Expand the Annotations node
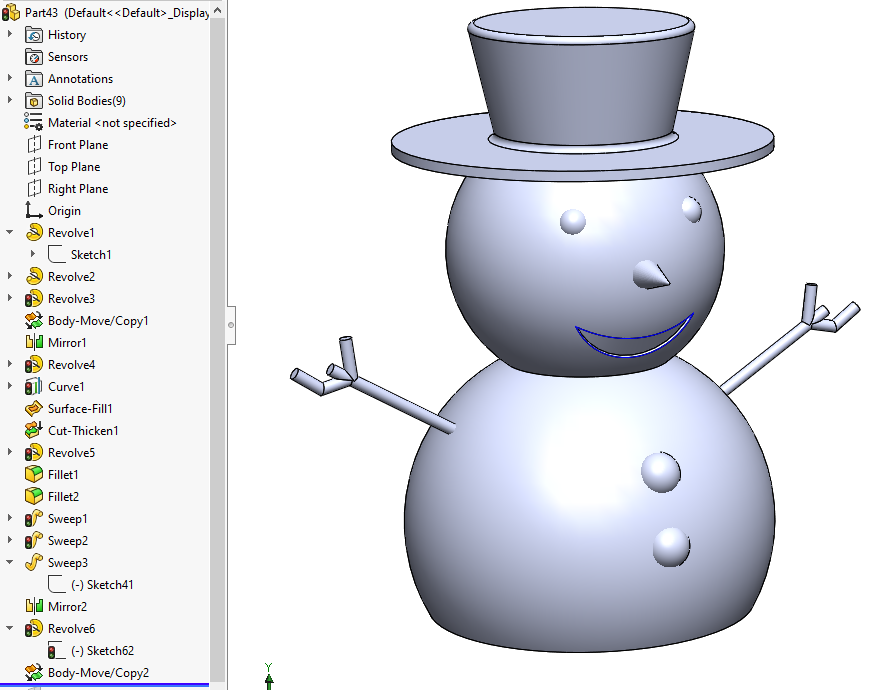This screenshot has height=690, width=895. coord(10,78)
